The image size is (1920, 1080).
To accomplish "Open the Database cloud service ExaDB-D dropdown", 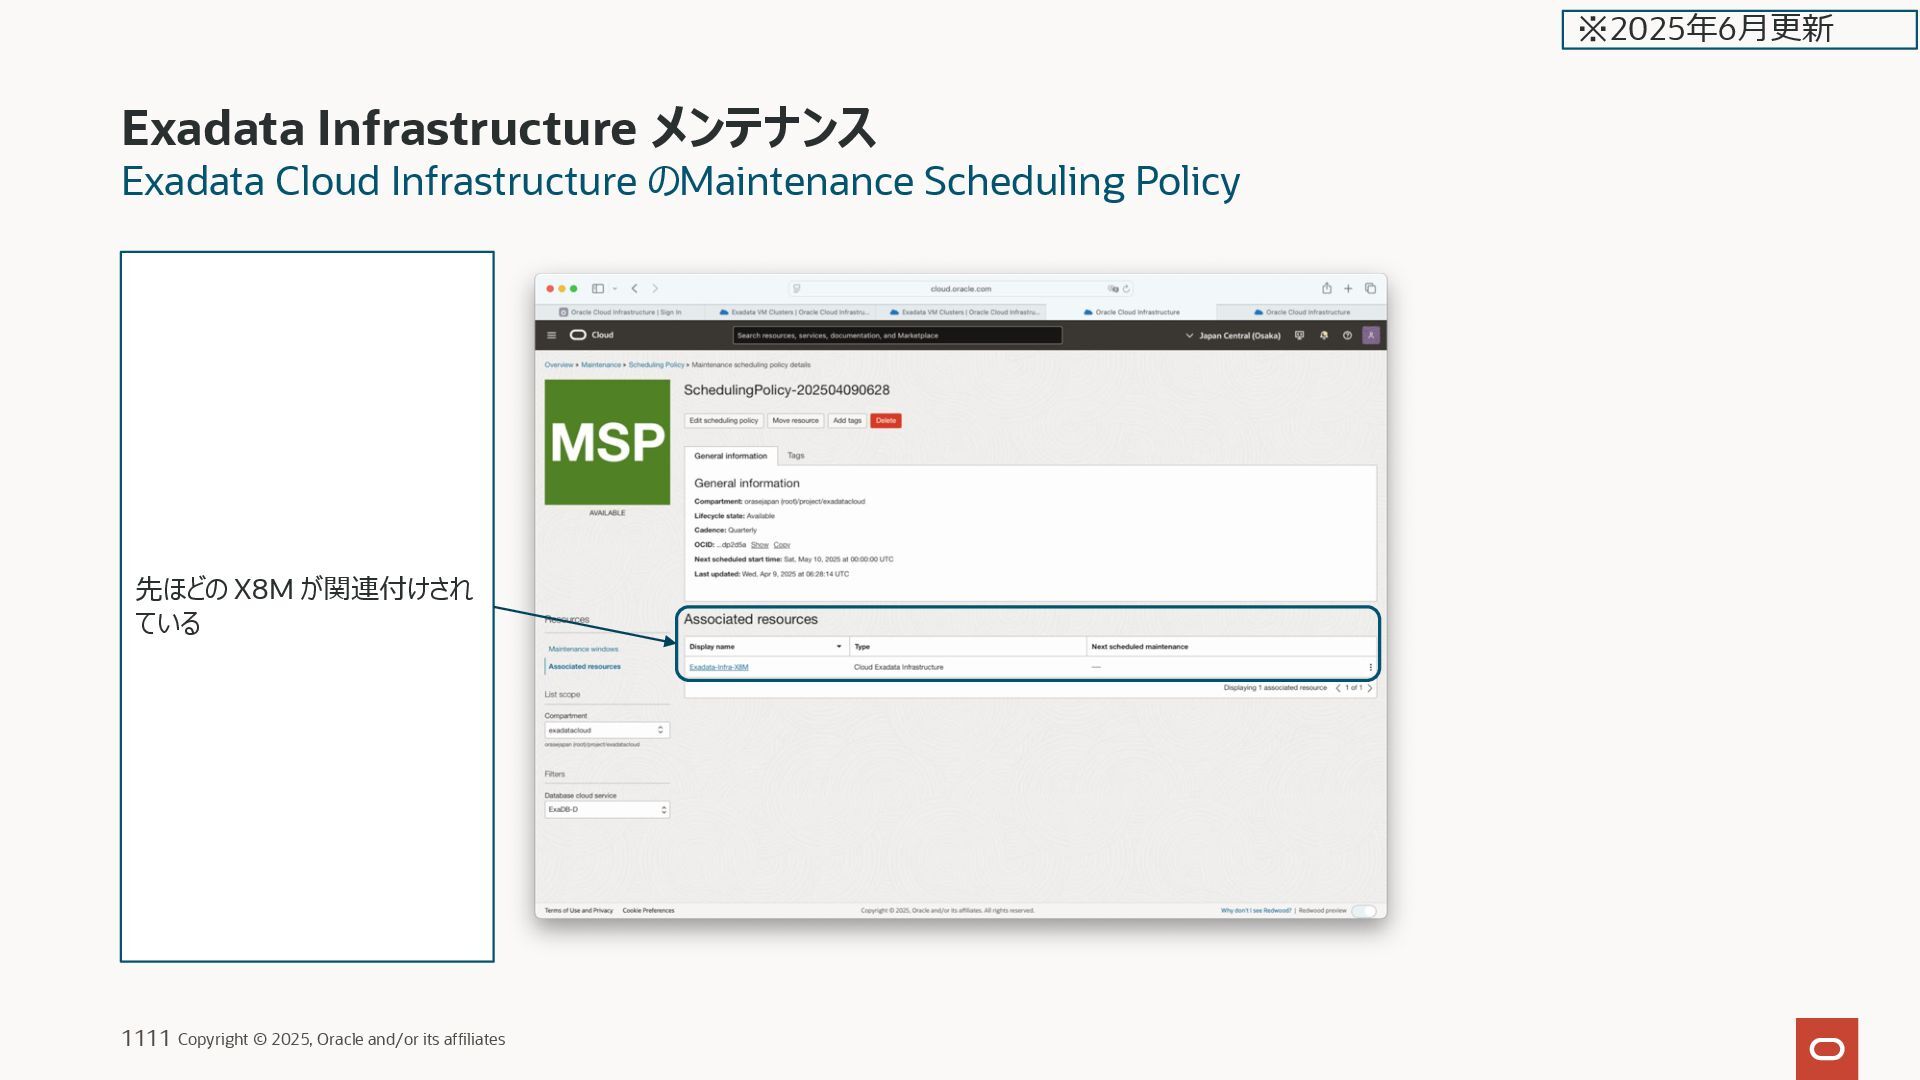I will 606,810.
